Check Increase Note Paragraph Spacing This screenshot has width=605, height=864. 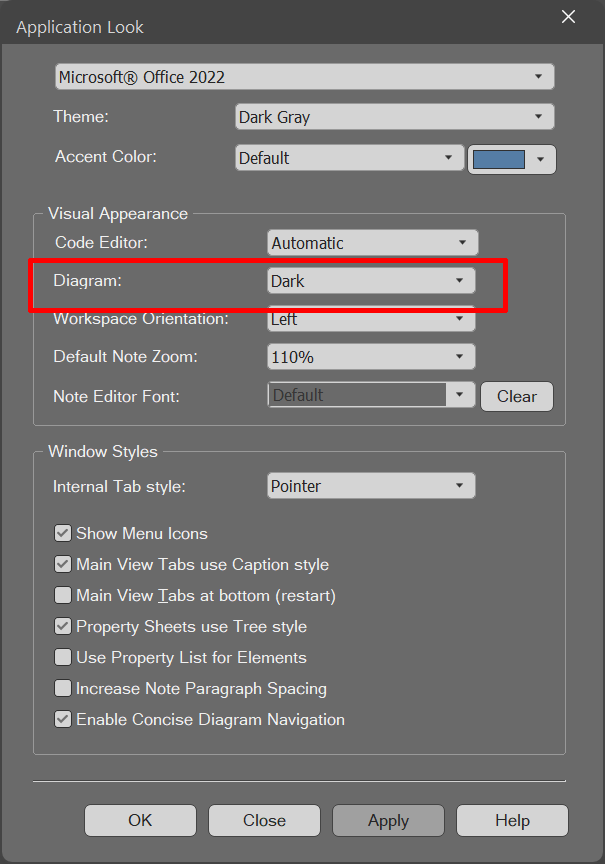[63, 689]
